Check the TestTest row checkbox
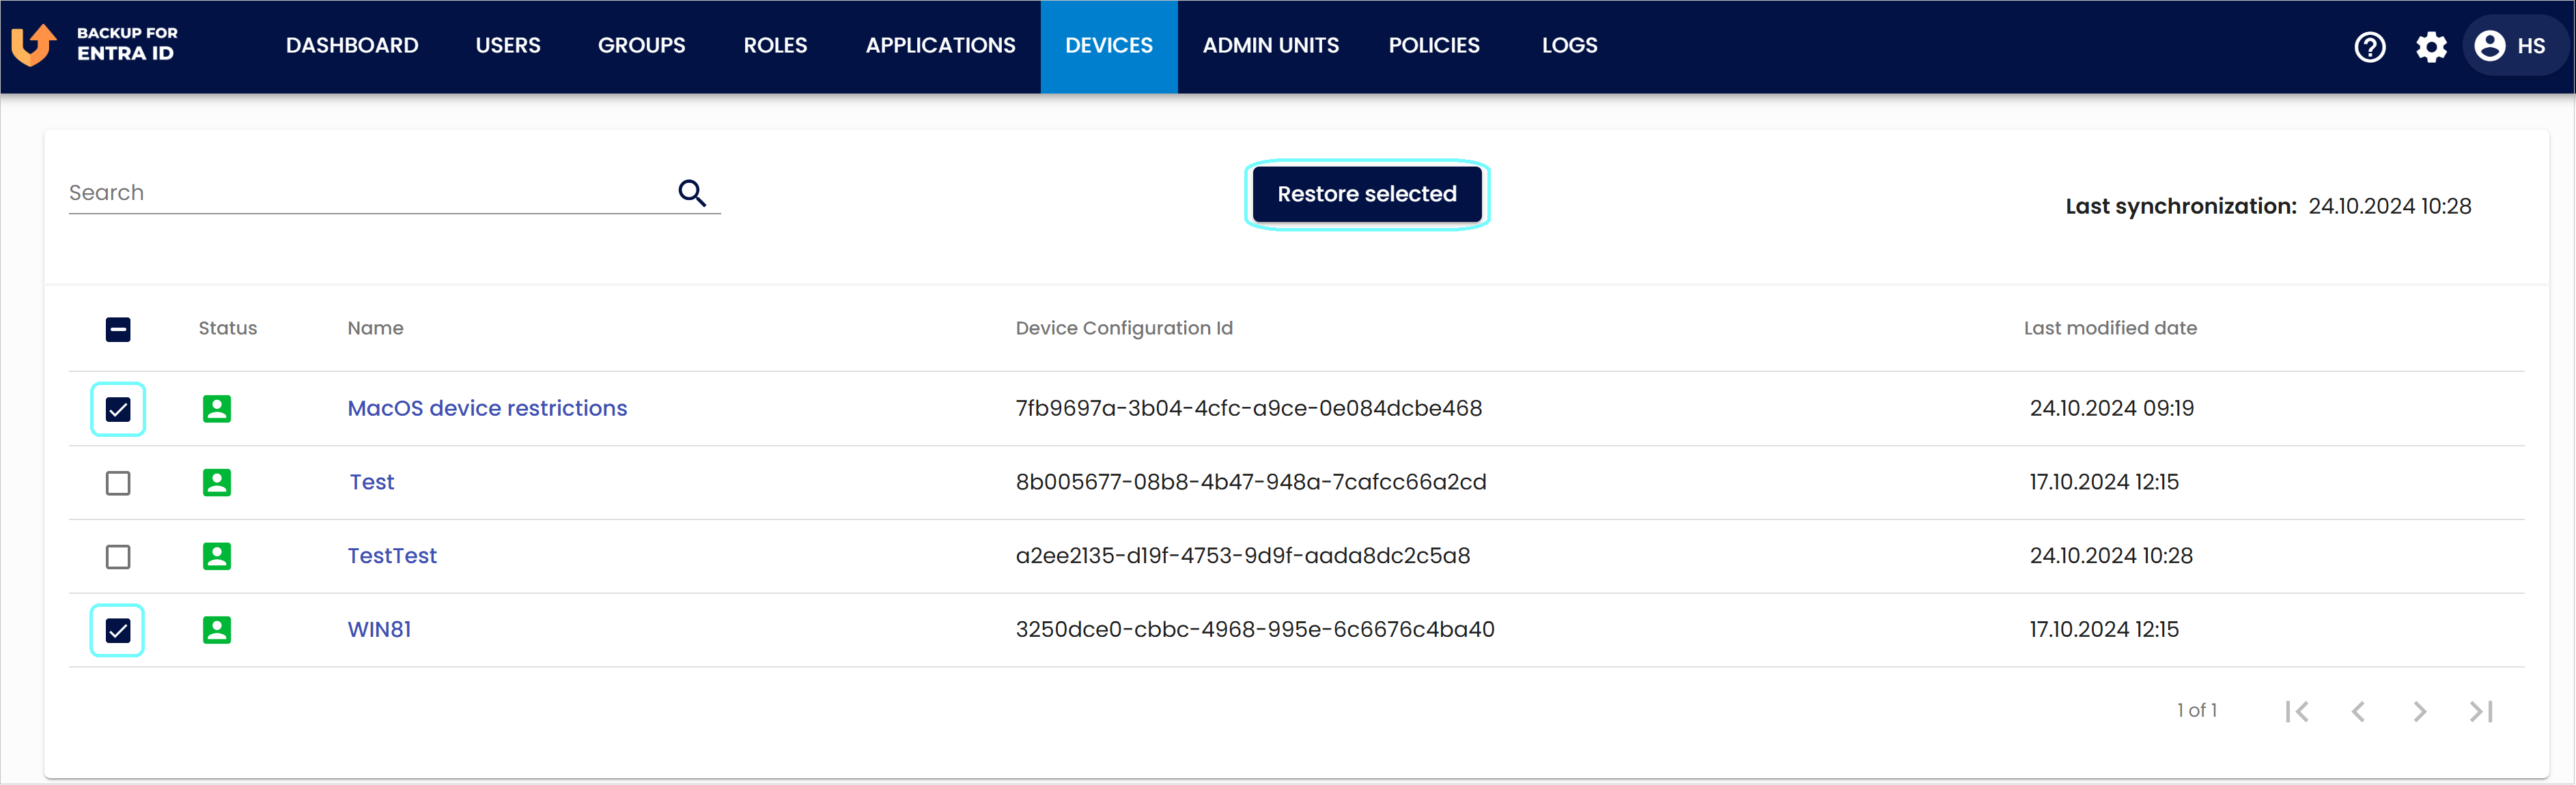2576x785 pixels. click(x=118, y=557)
